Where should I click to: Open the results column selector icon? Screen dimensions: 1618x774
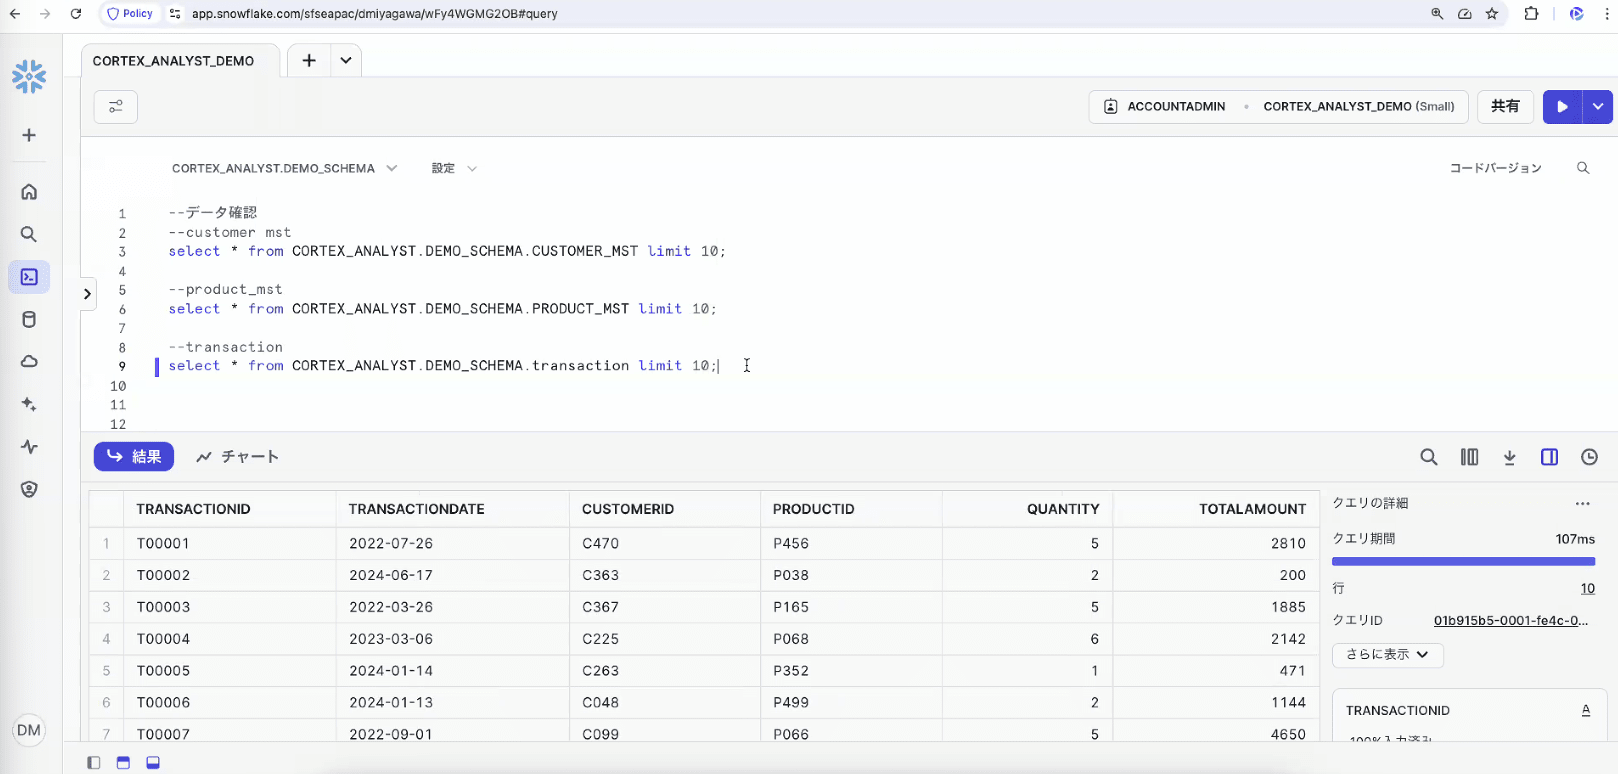[x=1469, y=457]
